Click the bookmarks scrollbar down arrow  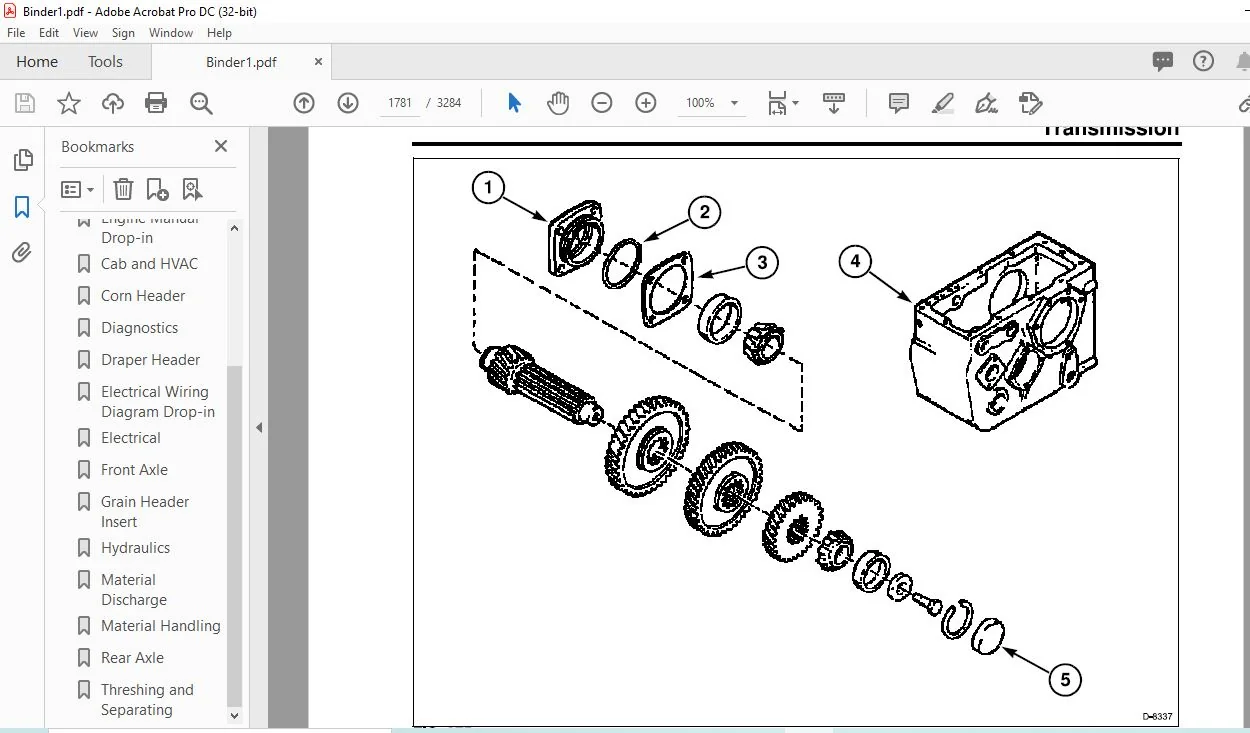point(235,715)
